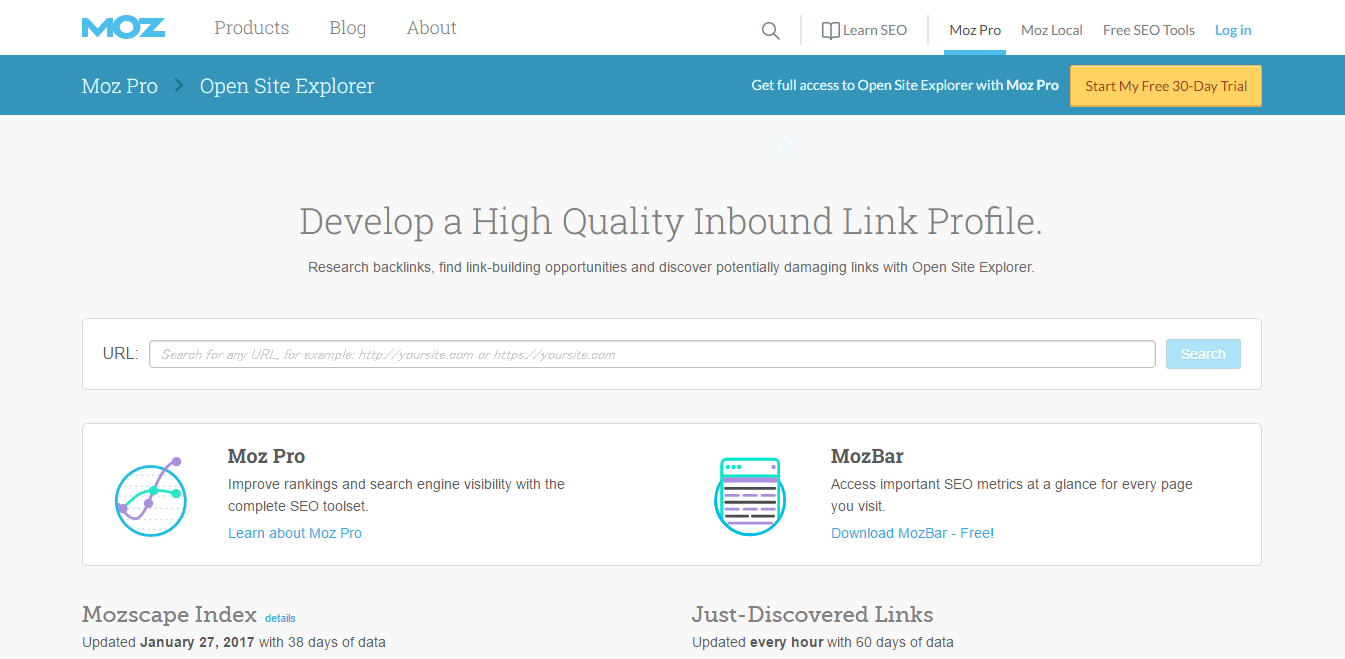Open the Products menu
This screenshot has height=659, width=1345.
point(251,28)
